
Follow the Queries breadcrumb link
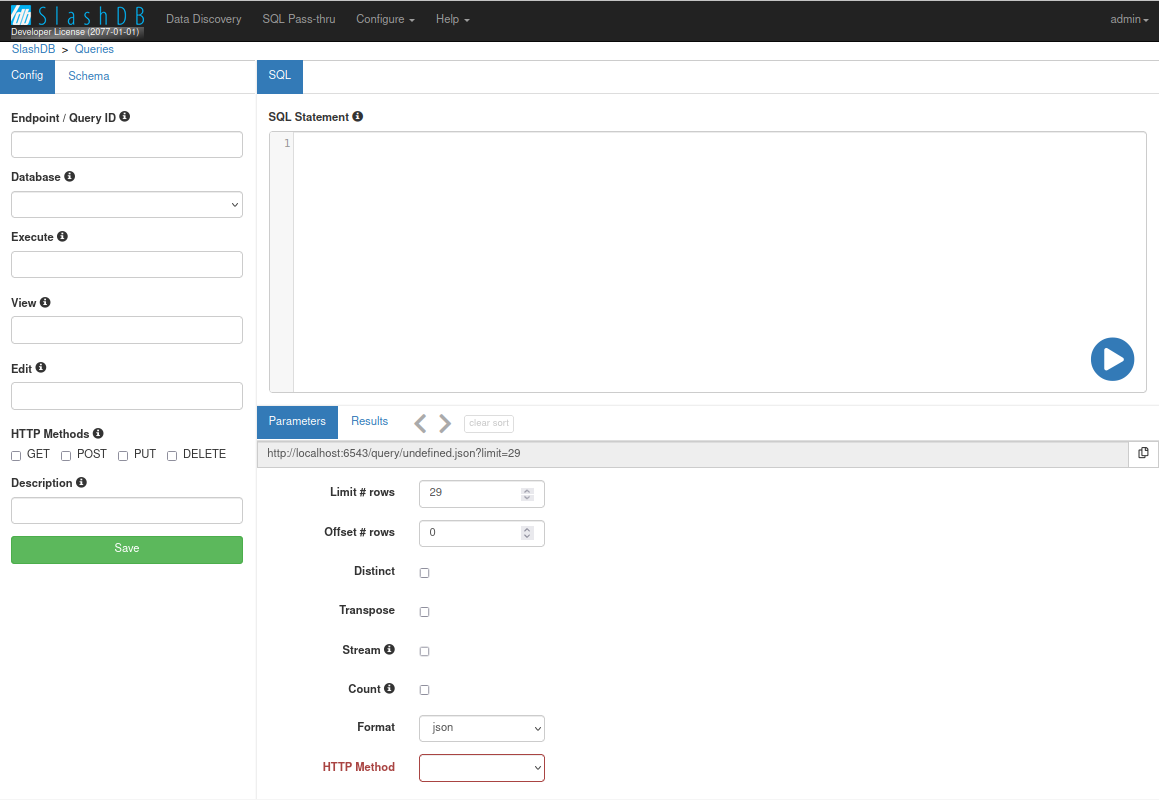point(94,50)
